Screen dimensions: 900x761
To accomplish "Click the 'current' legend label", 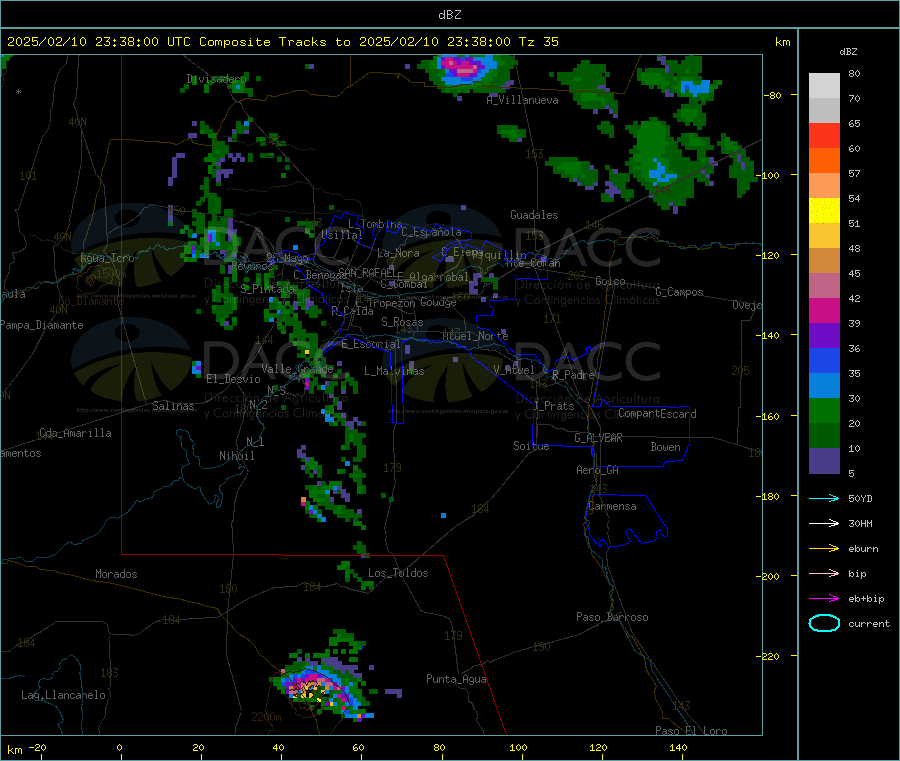I will (x=869, y=623).
